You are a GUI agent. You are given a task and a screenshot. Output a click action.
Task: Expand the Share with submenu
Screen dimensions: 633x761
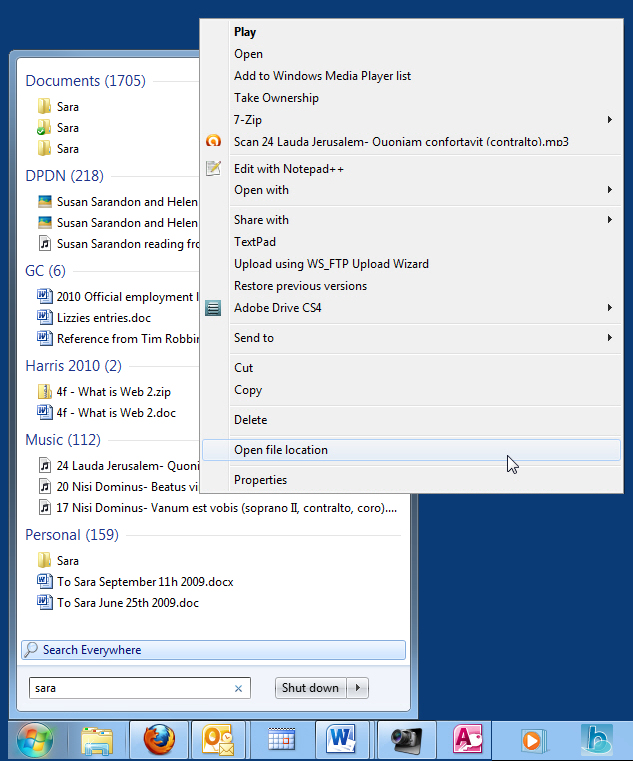(x=609, y=220)
